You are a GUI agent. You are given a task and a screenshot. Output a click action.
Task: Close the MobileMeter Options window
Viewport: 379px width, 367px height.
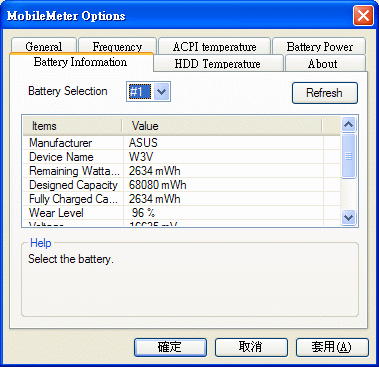coord(363,16)
